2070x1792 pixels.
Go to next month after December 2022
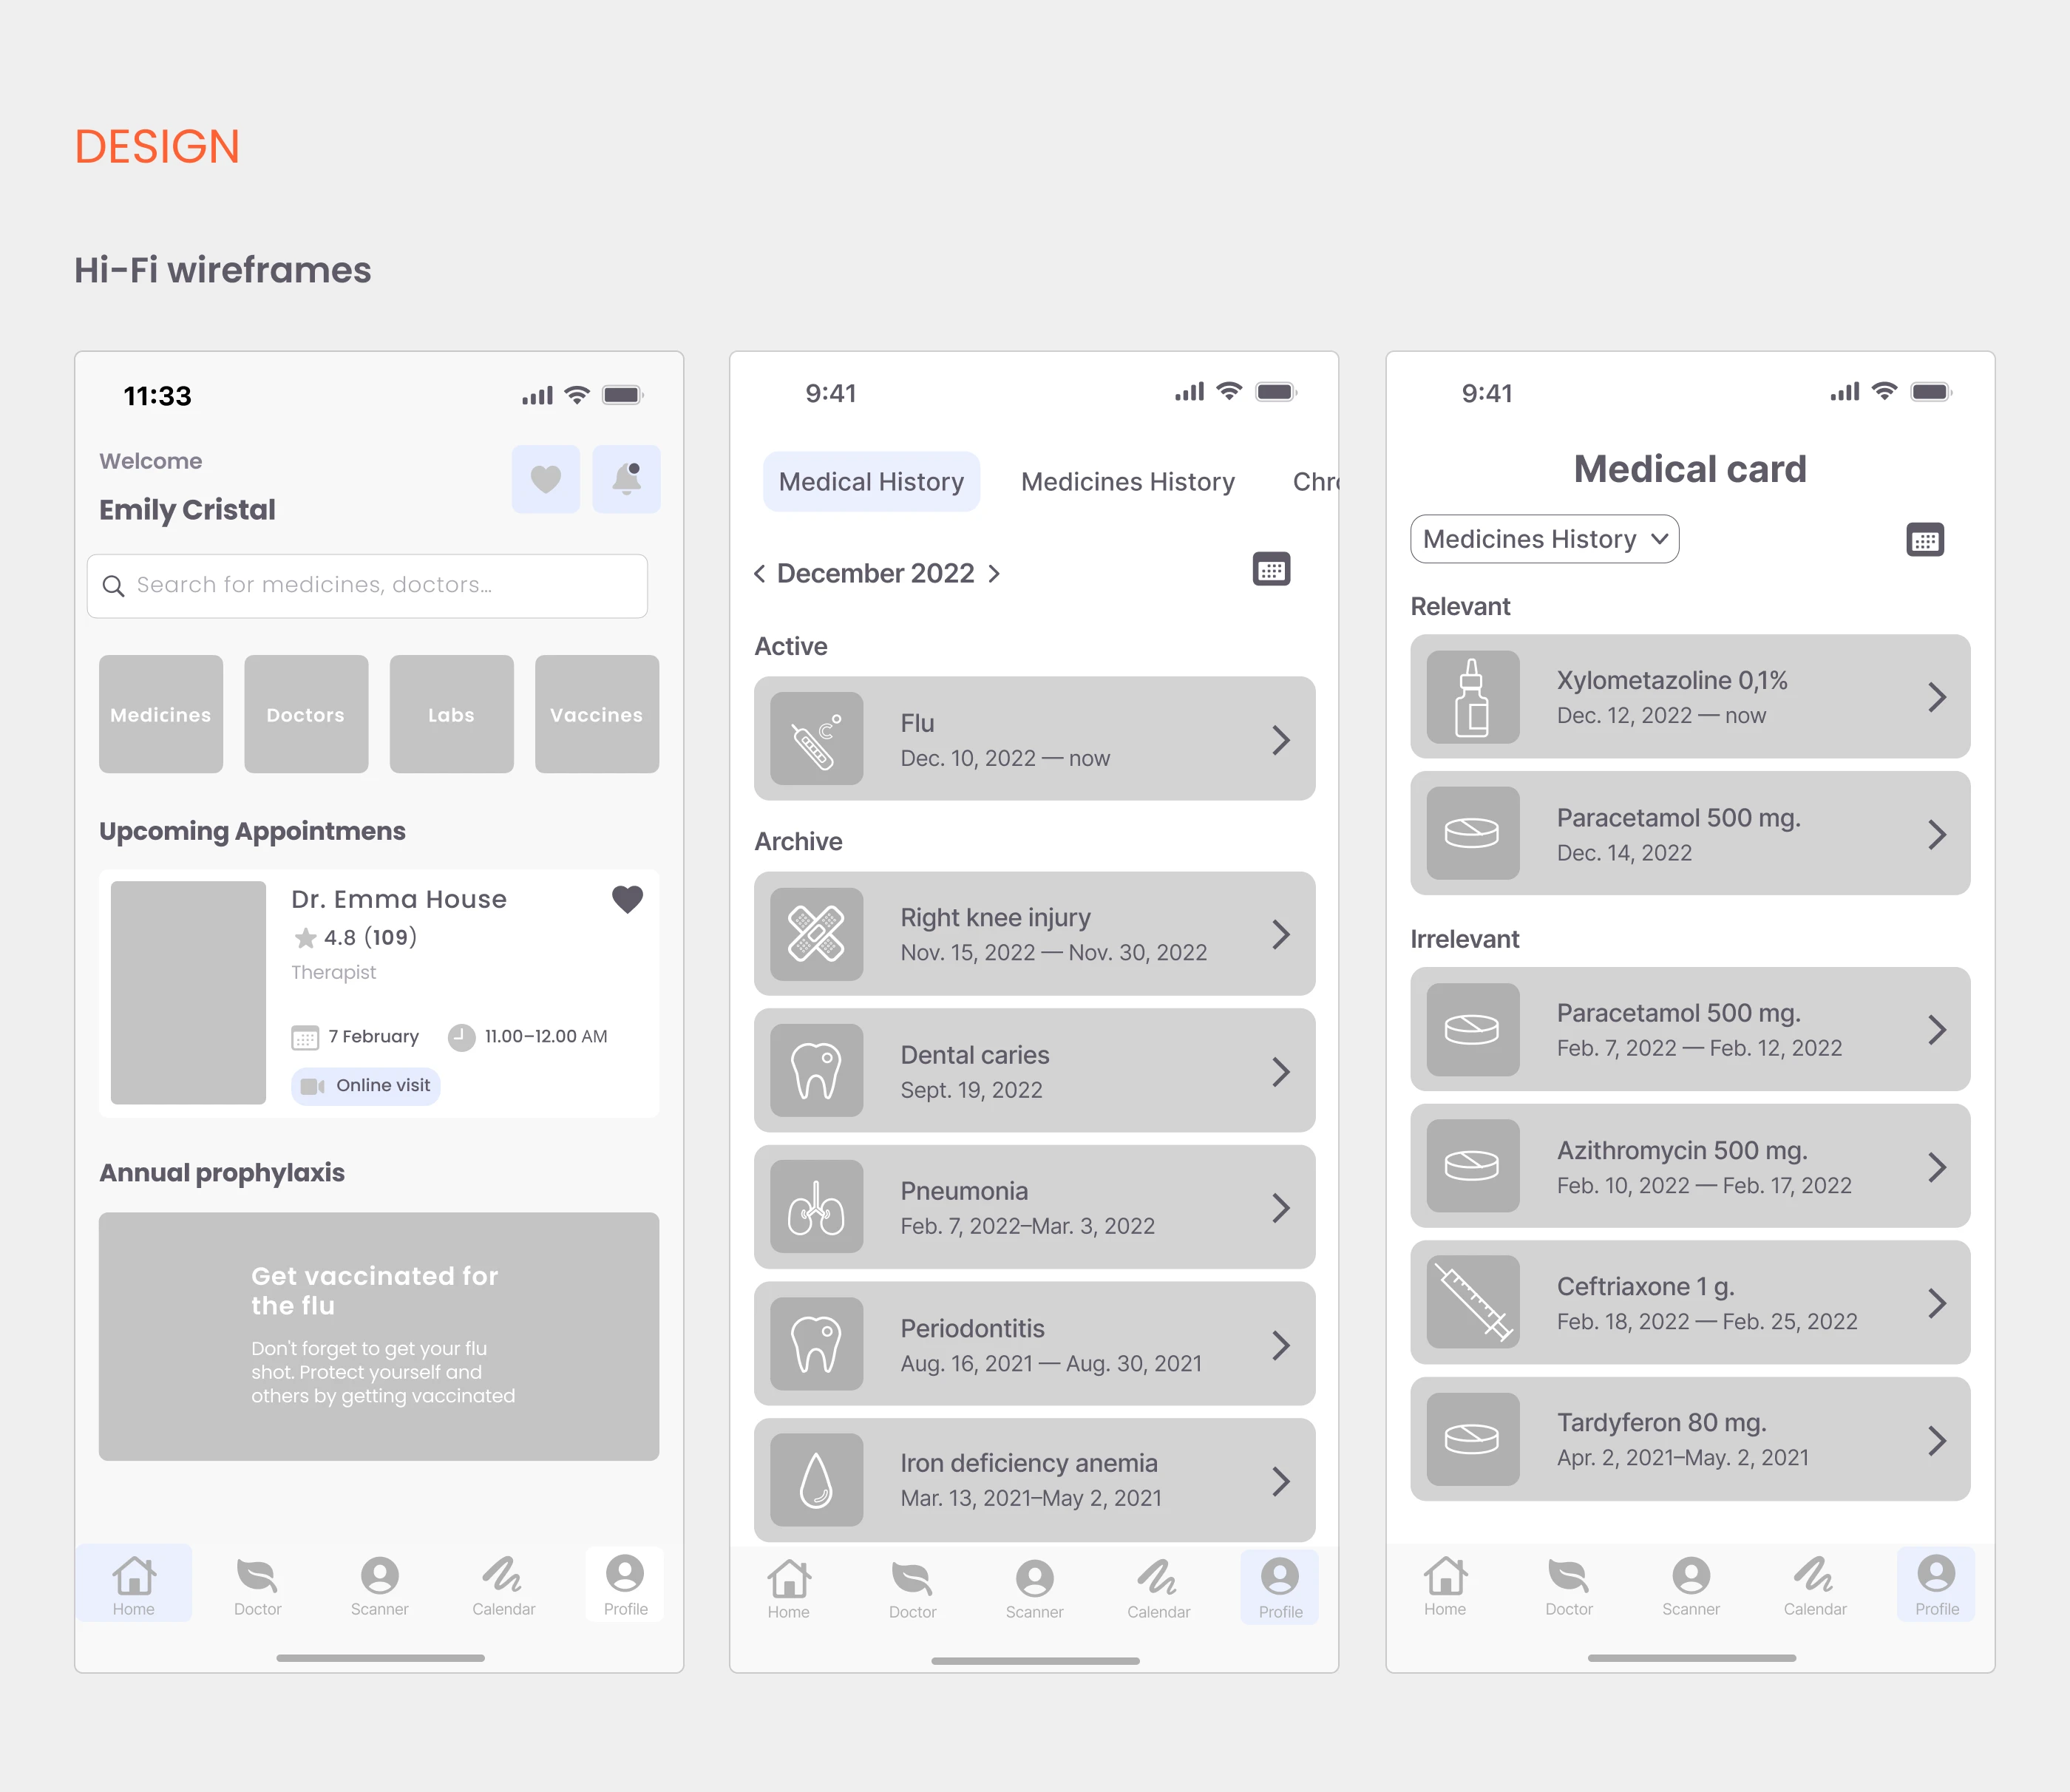click(x=994, y=574)
